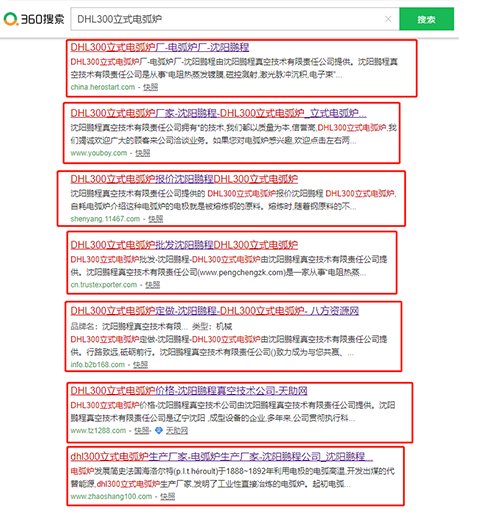Click 快照 link next to cn.trustexporter.com

(153, 285)
